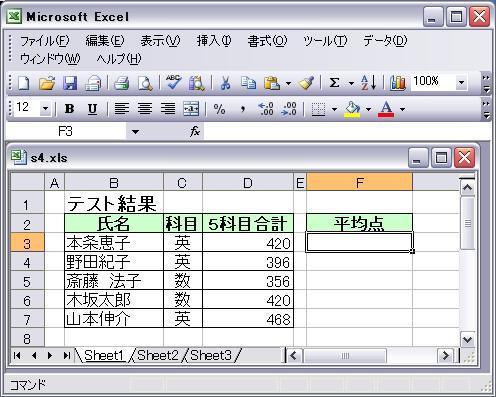The width and height of the screenshot is (496, 397).
Task: Expand the Name Box dropdown arrow
Action: (x=135, y=132)
